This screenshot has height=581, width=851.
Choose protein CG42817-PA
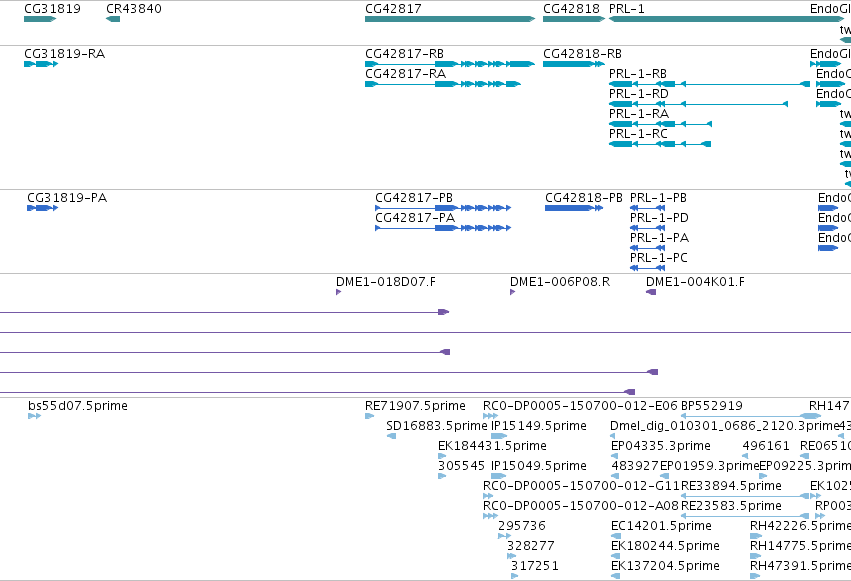415,218
